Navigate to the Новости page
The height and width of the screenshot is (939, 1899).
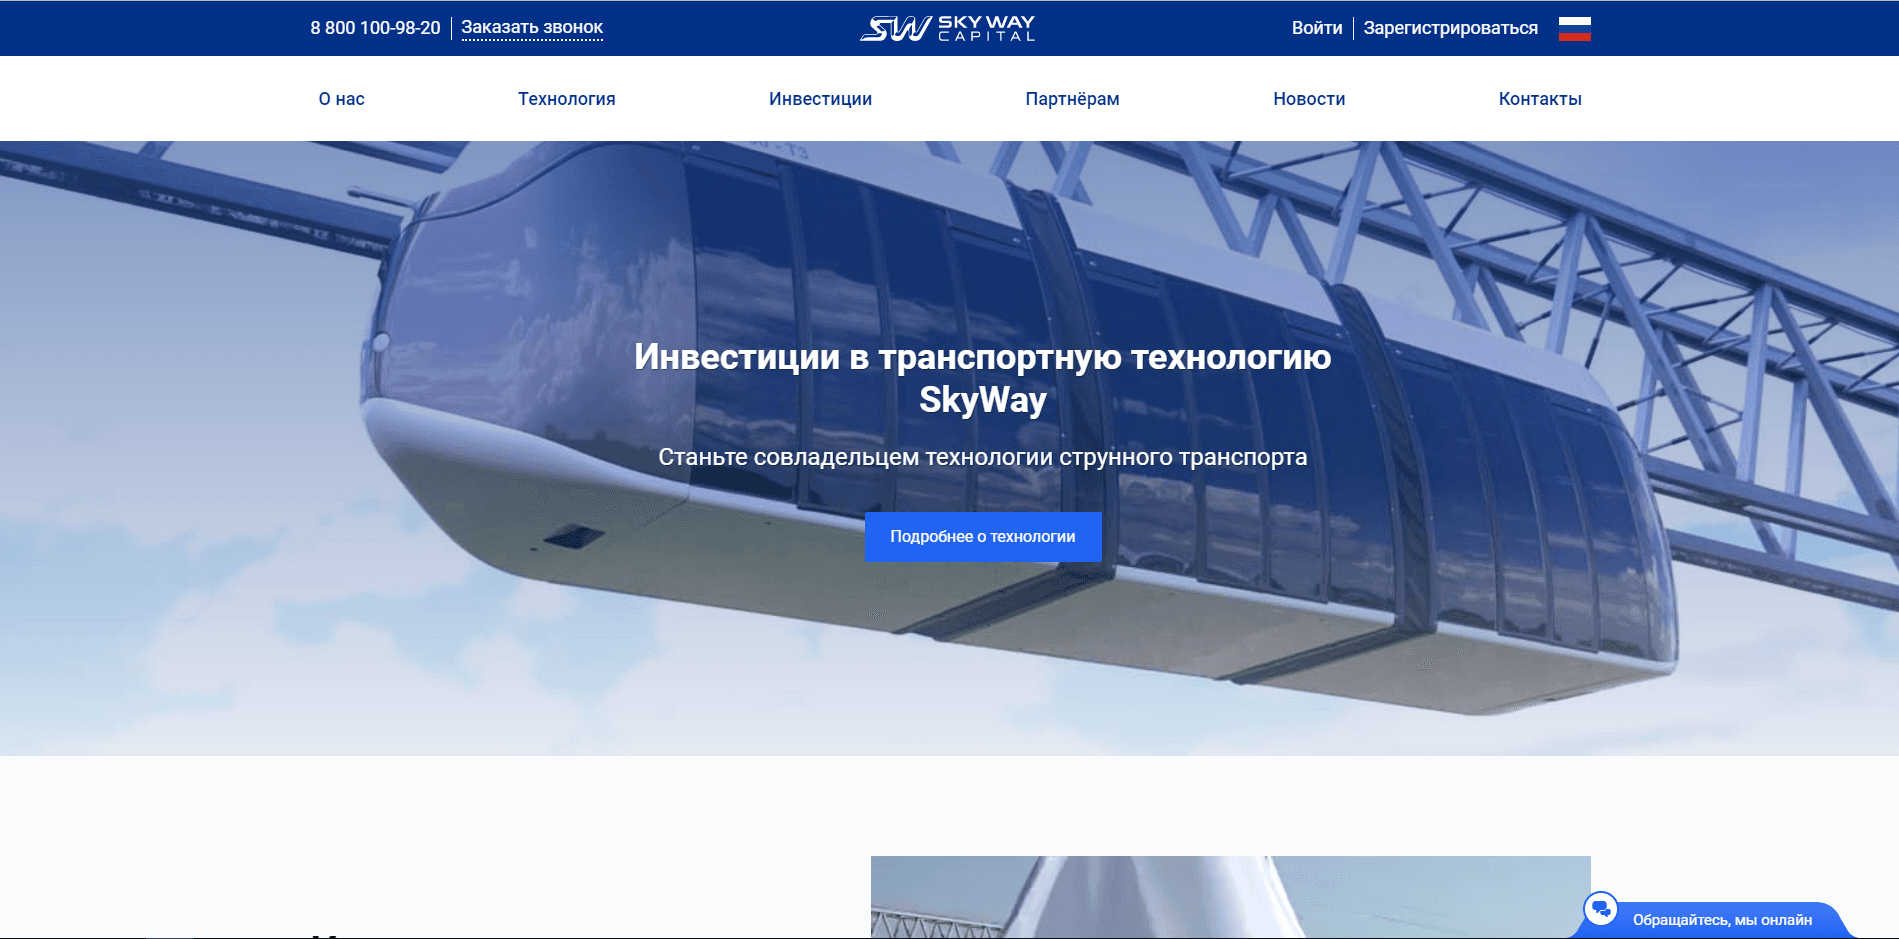click(1308, 98)
